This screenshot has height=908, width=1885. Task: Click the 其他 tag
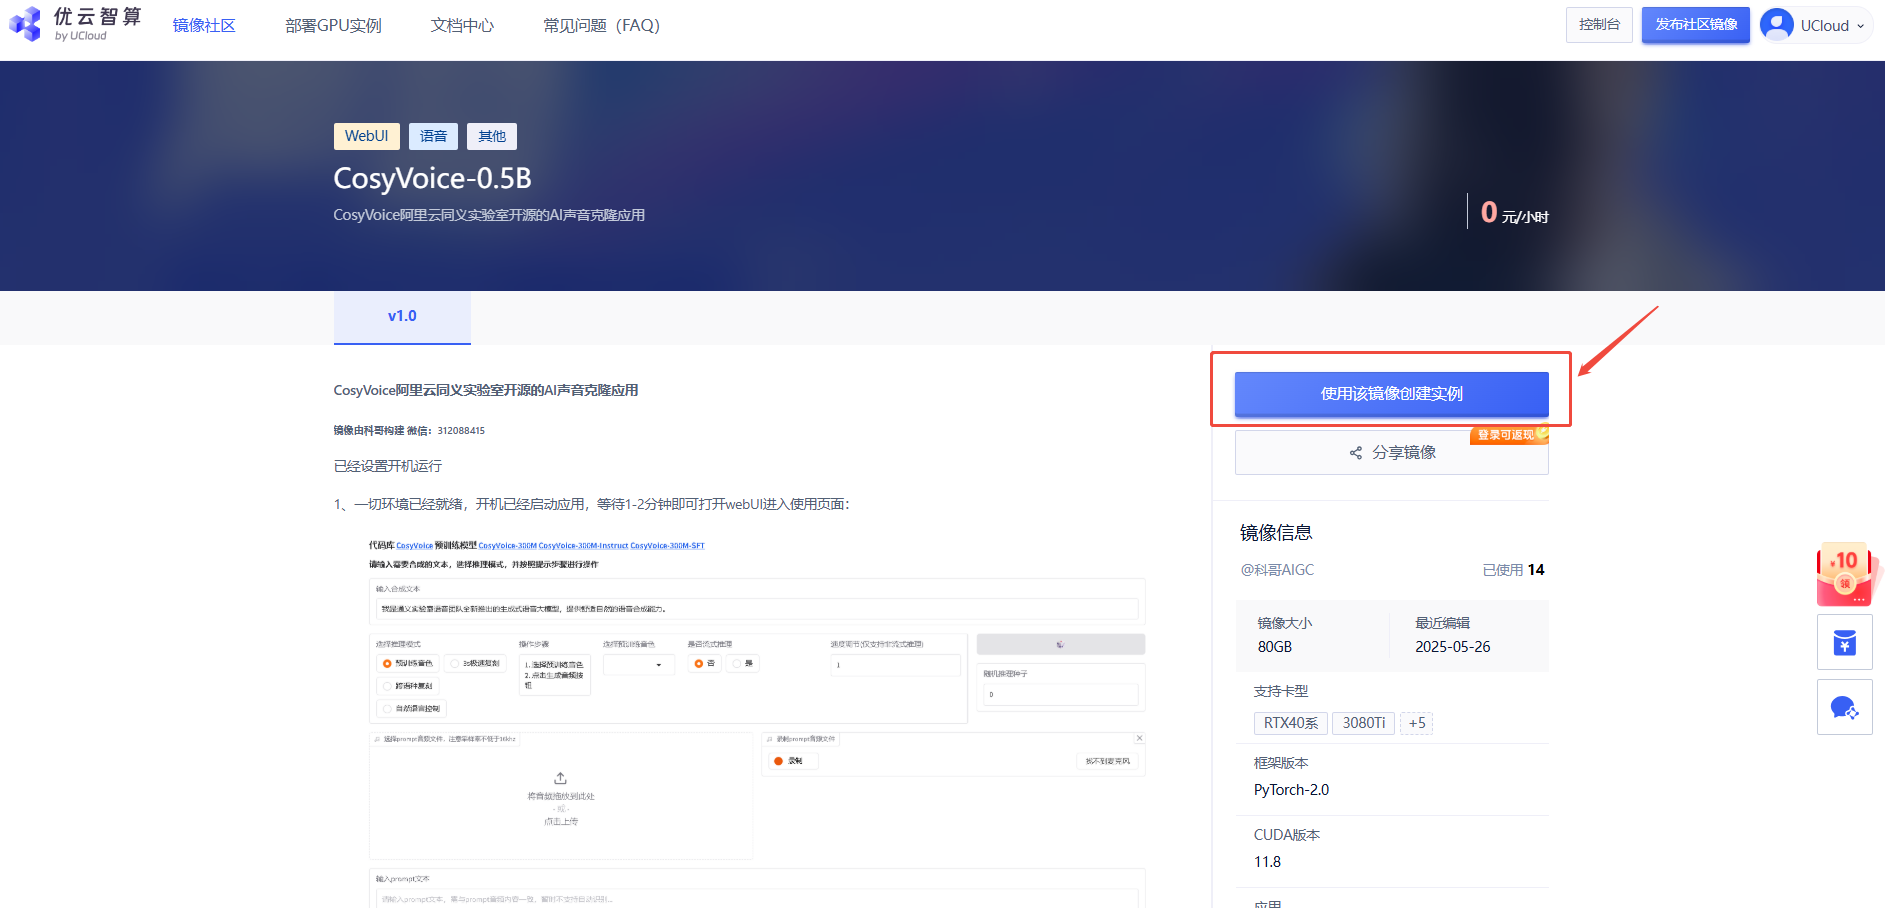[492, 136]
